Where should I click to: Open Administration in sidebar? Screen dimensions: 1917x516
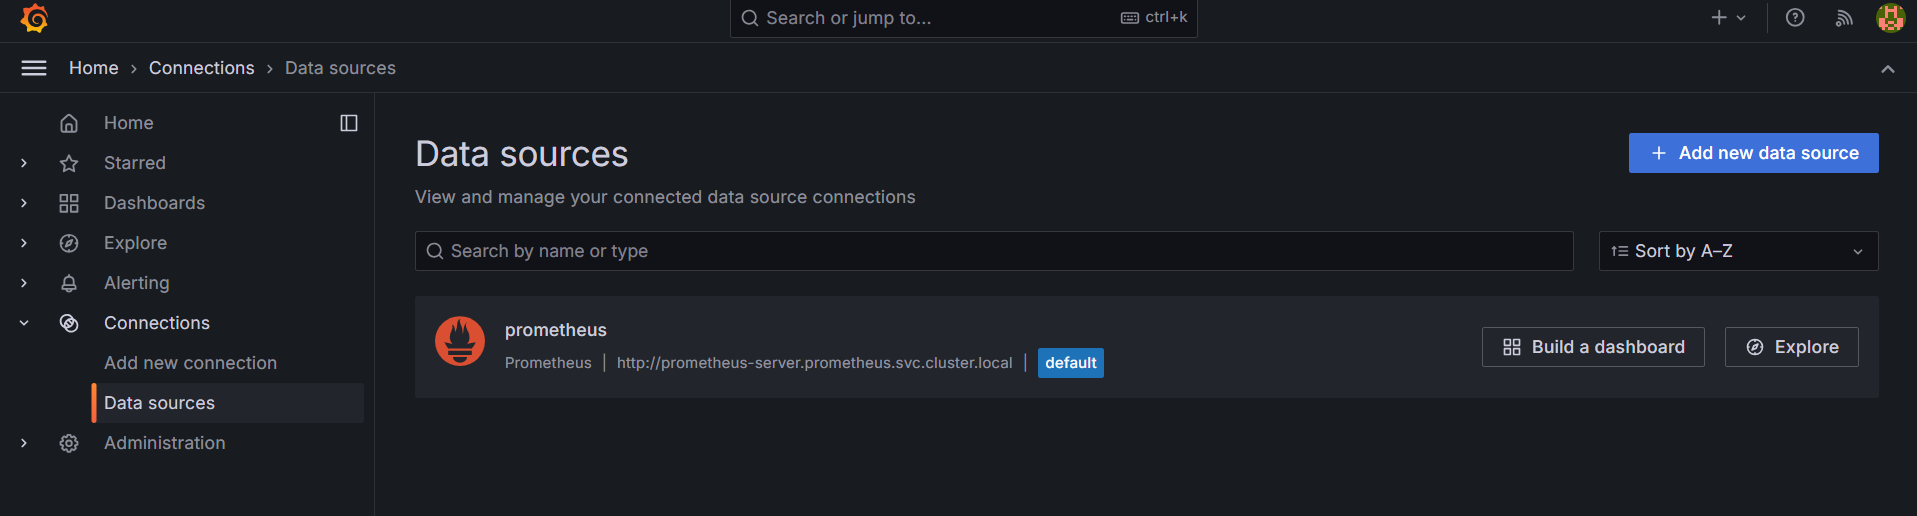[x=165, y=443]
